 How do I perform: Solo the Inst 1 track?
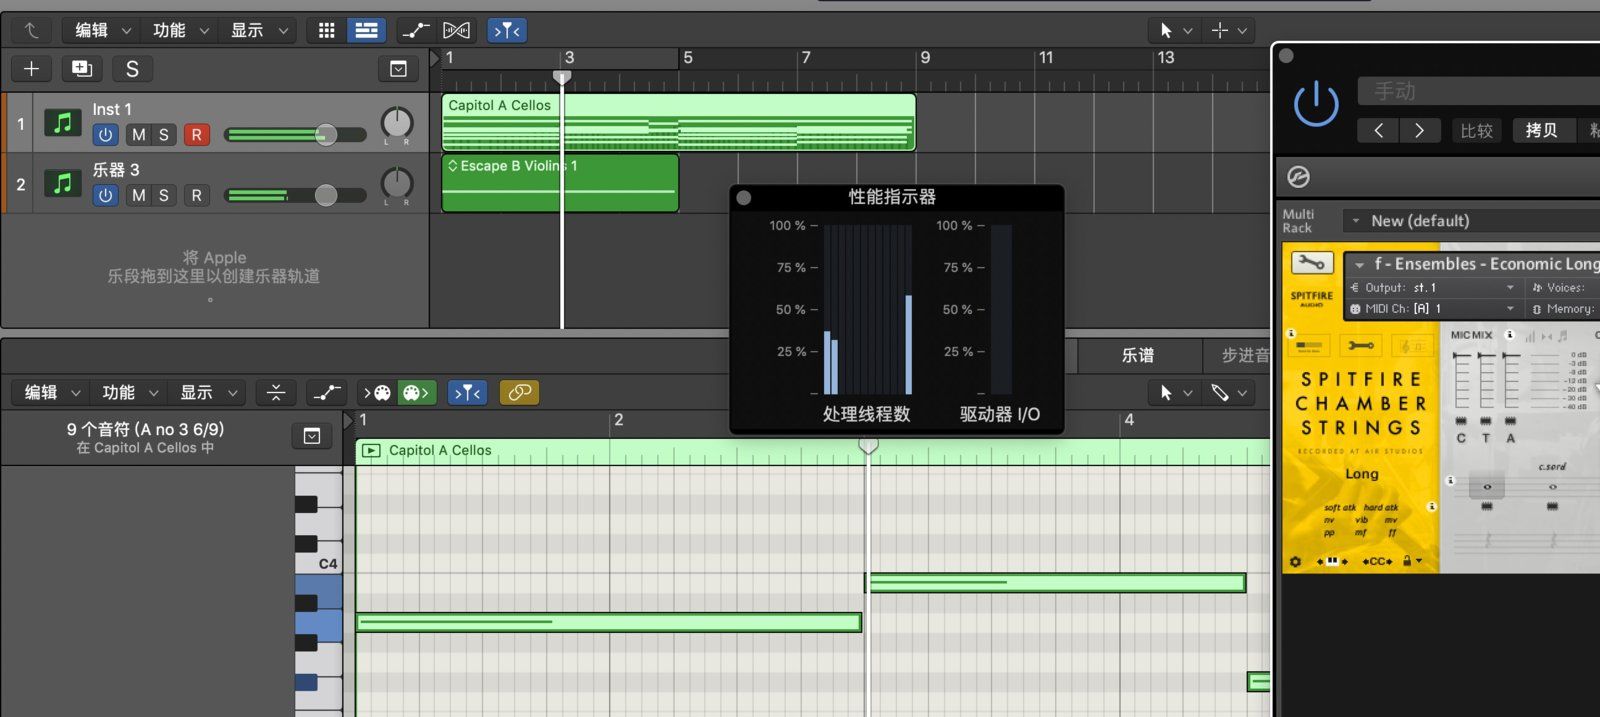click(x=164, y=135)
